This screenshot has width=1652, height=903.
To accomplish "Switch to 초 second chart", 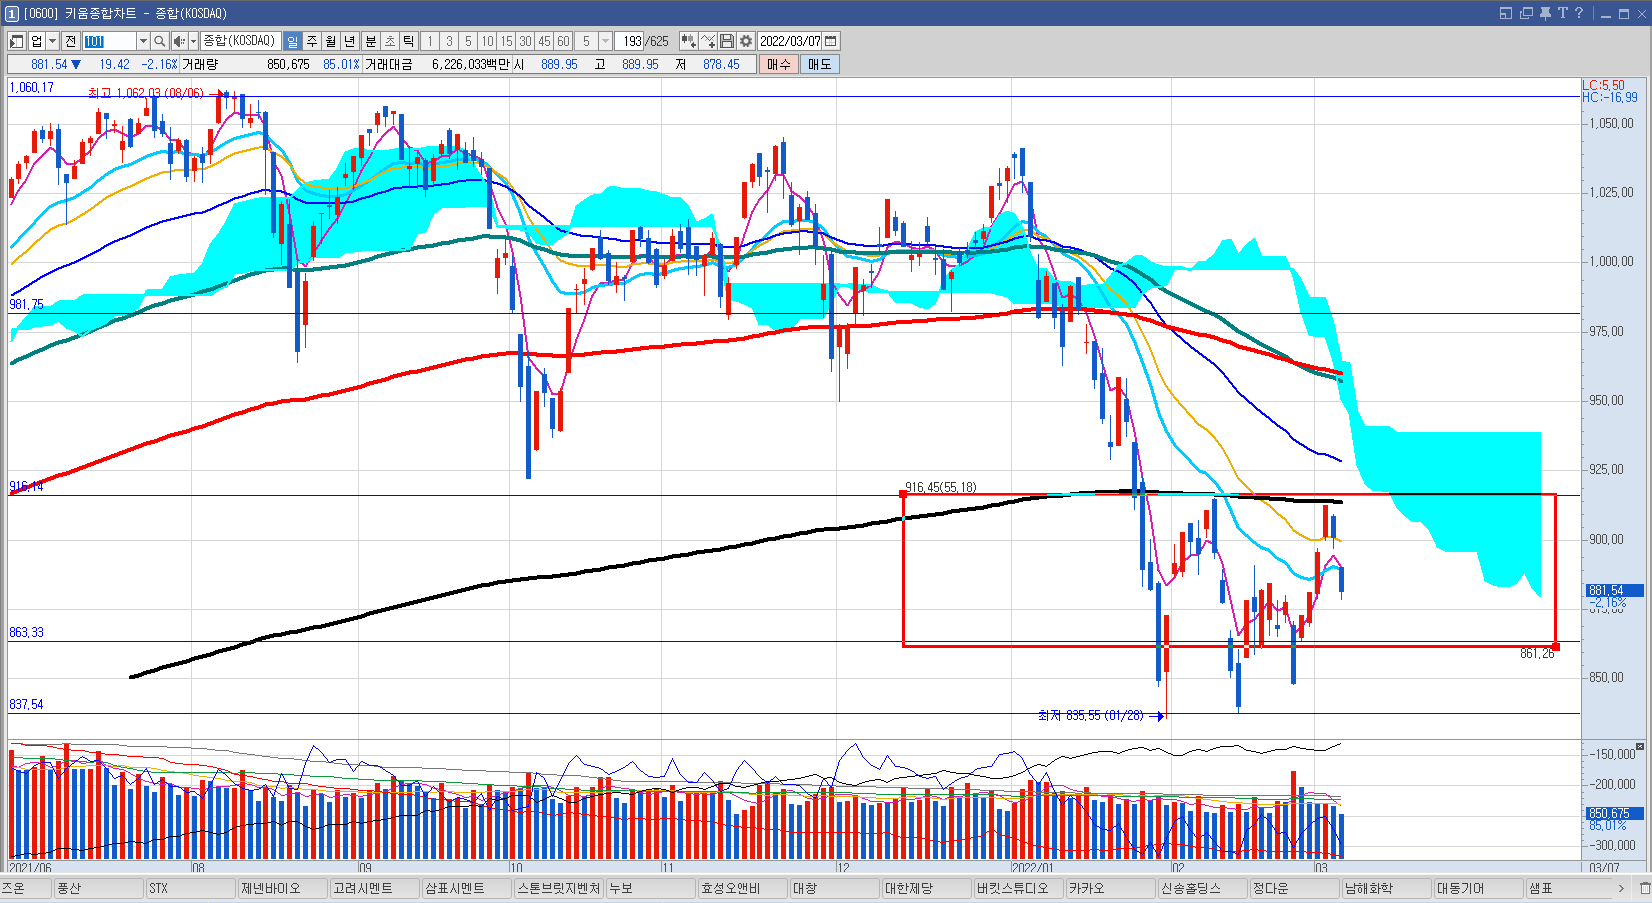I will click(390, 41).
